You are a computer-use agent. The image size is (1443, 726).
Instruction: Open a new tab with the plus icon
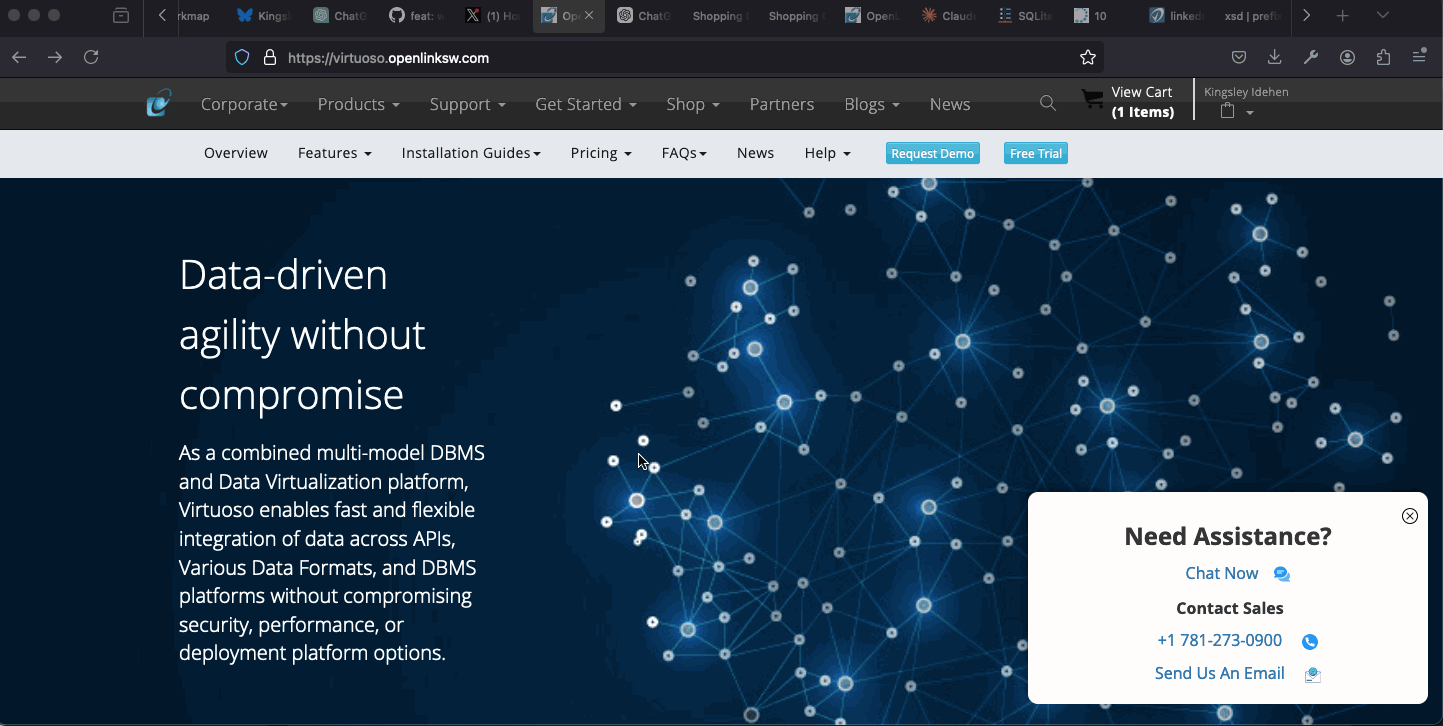click(1343, 16)
